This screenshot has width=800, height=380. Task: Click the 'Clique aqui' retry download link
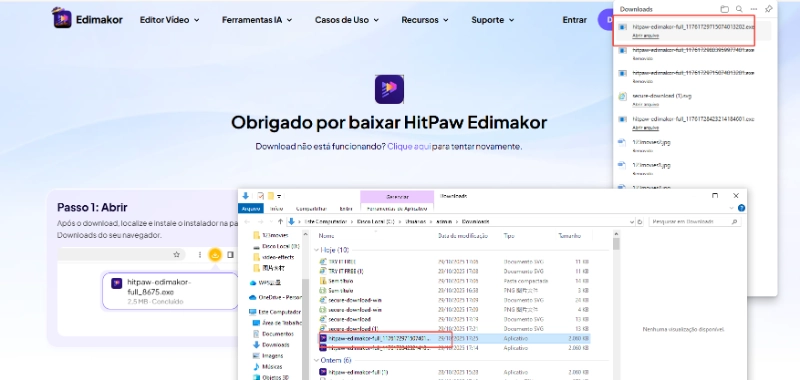[x=409, y=146]
